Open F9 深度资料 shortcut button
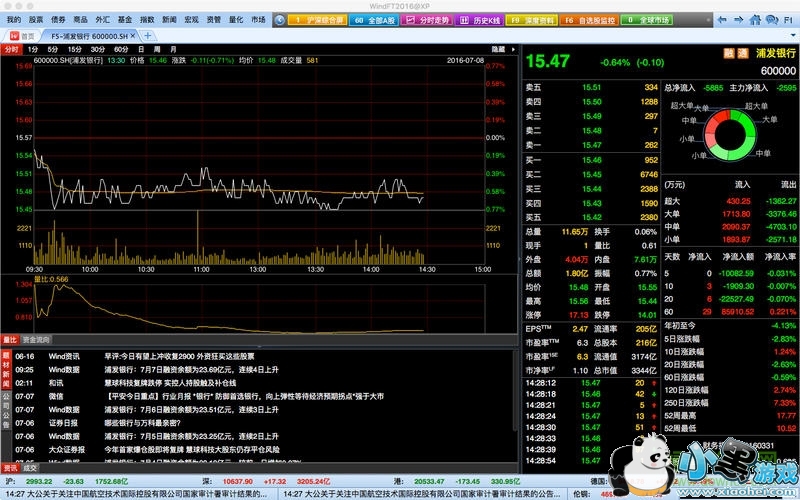Image resolution: width=800 pixels, height=500 pixels. tap(532, 20)
